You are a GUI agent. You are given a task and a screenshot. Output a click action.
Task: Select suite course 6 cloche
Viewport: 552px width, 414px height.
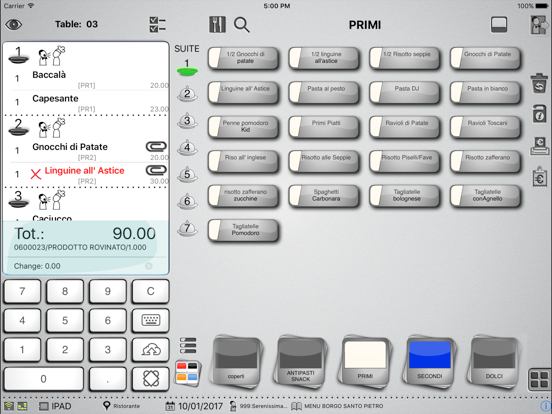point(187,201)
